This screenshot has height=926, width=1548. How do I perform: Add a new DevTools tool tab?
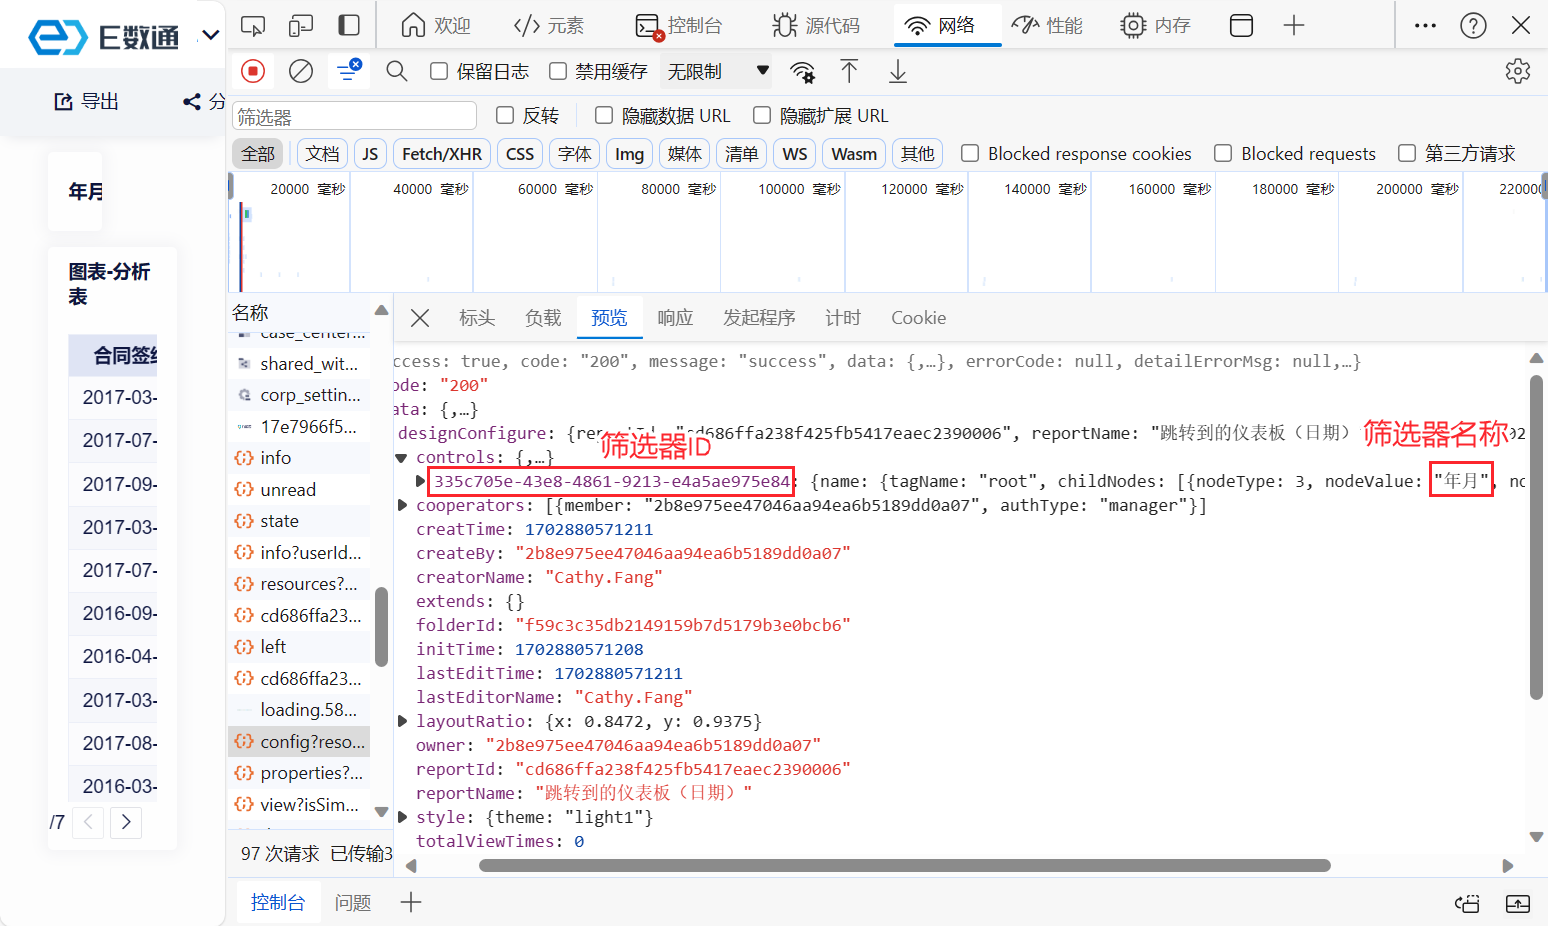pos(1294,25)
